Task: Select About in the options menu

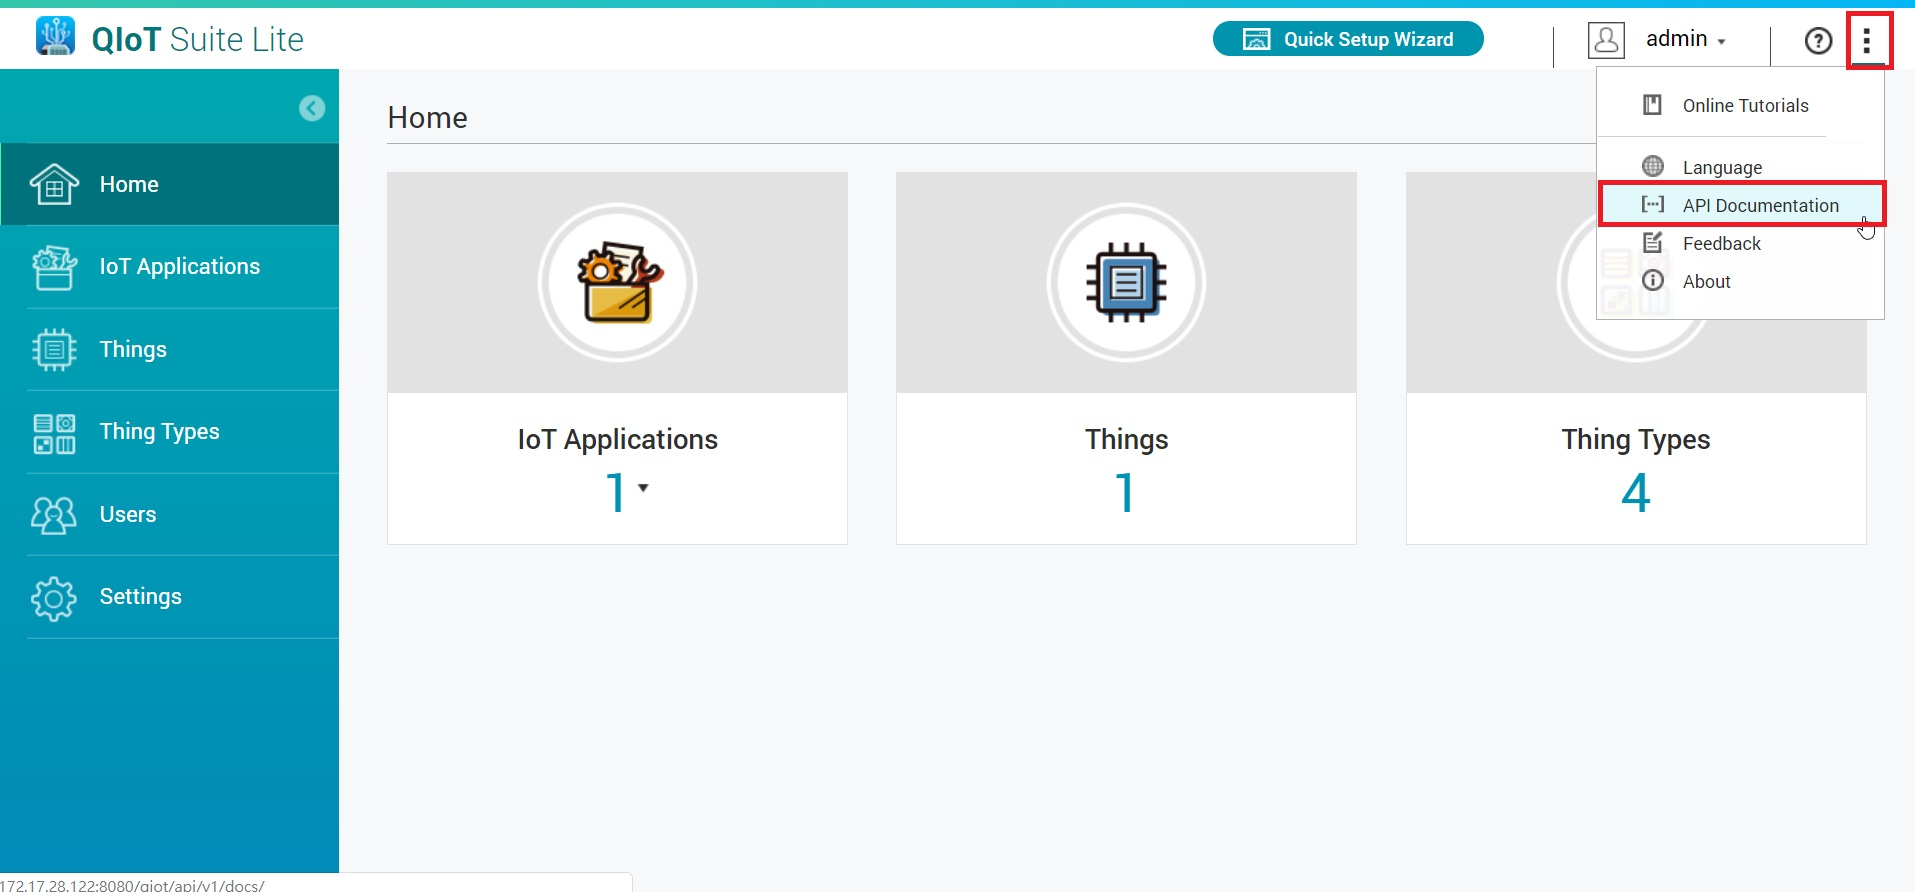Action: 1706,282
